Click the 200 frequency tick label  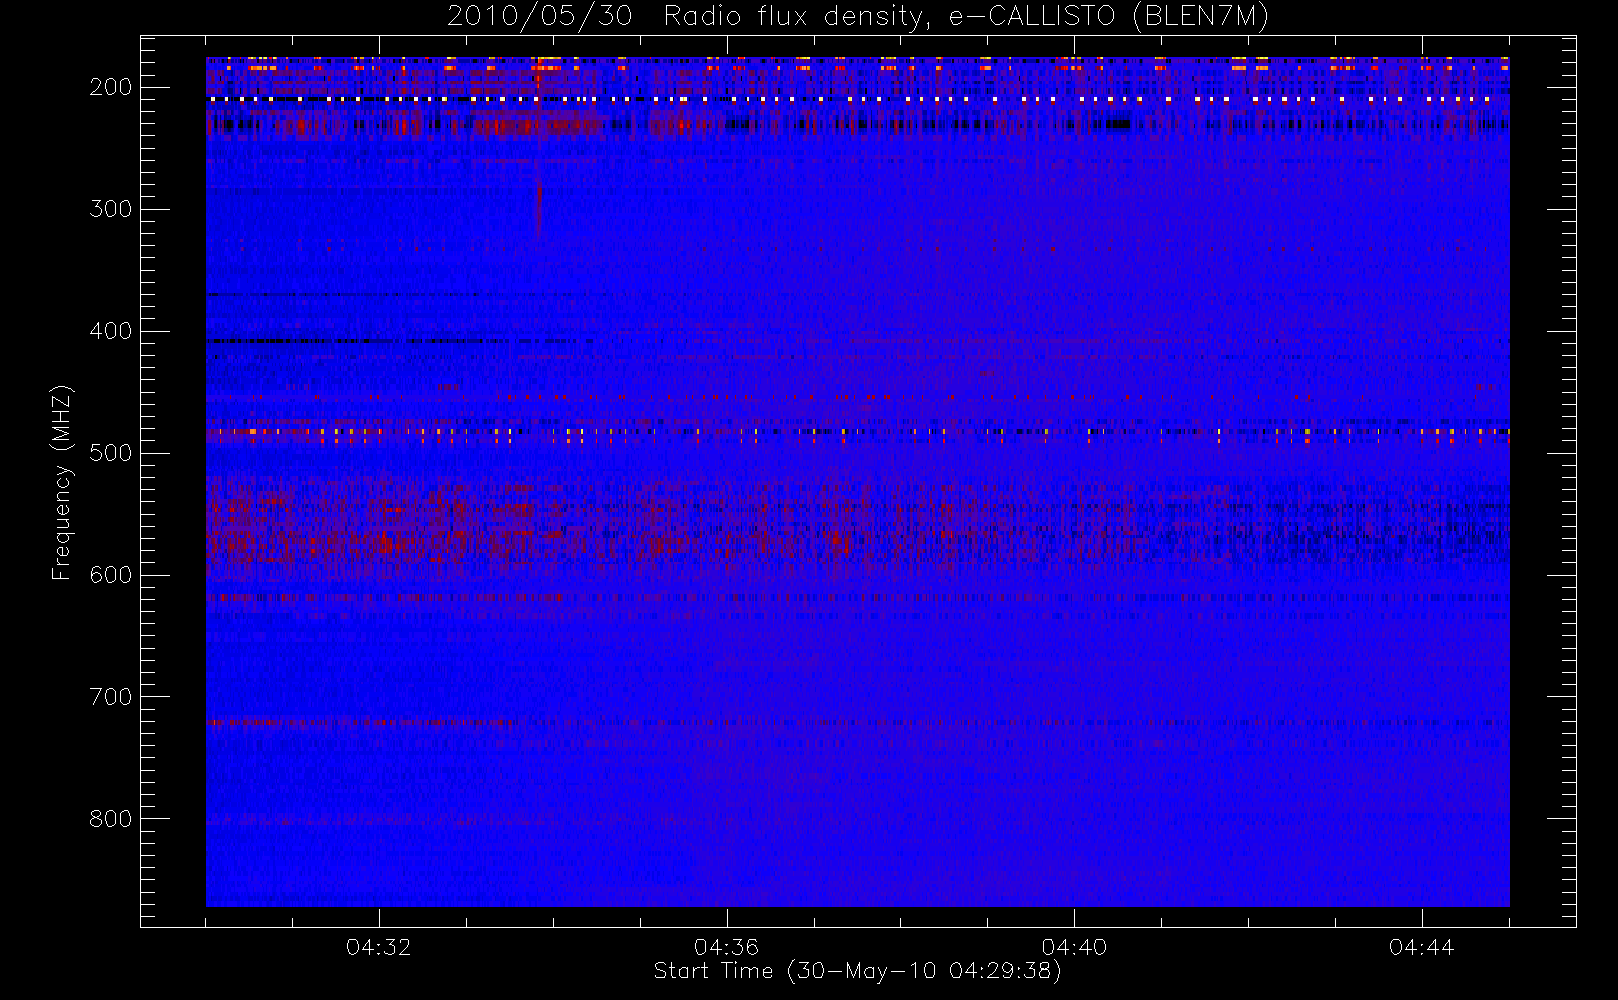coord(111,87)
